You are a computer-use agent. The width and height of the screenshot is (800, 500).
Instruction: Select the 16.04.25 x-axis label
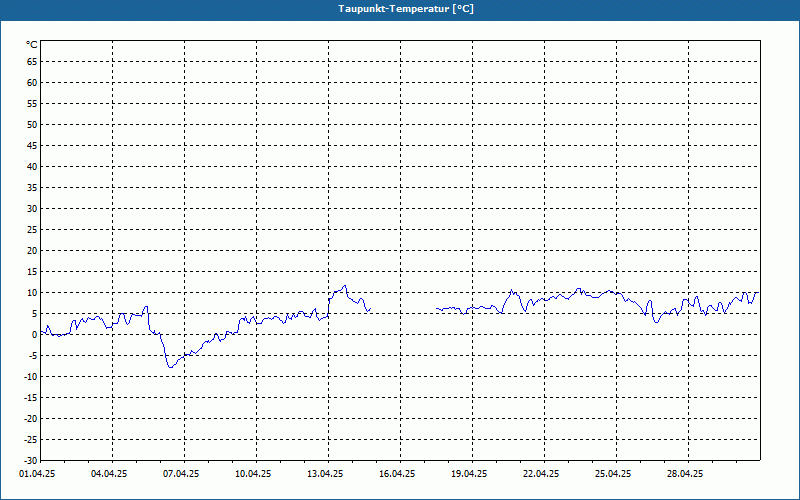click(397, 474)
